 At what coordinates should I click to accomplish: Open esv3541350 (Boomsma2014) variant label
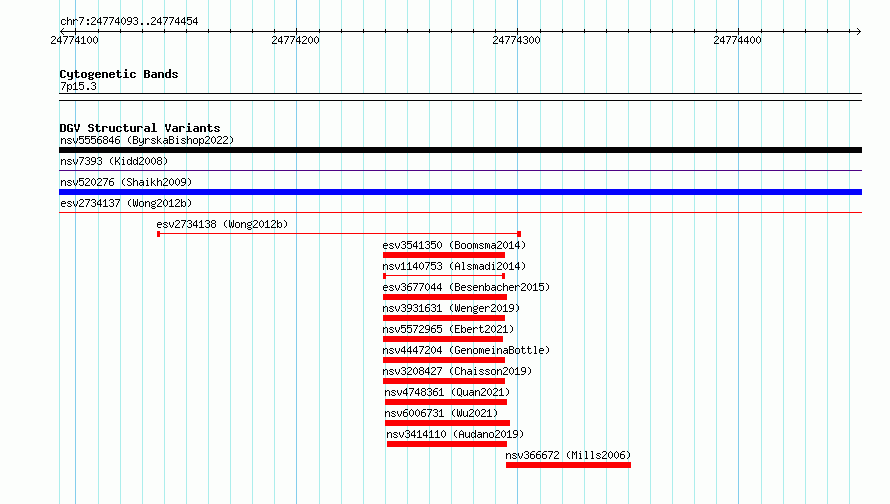click(x=454, y=245)
